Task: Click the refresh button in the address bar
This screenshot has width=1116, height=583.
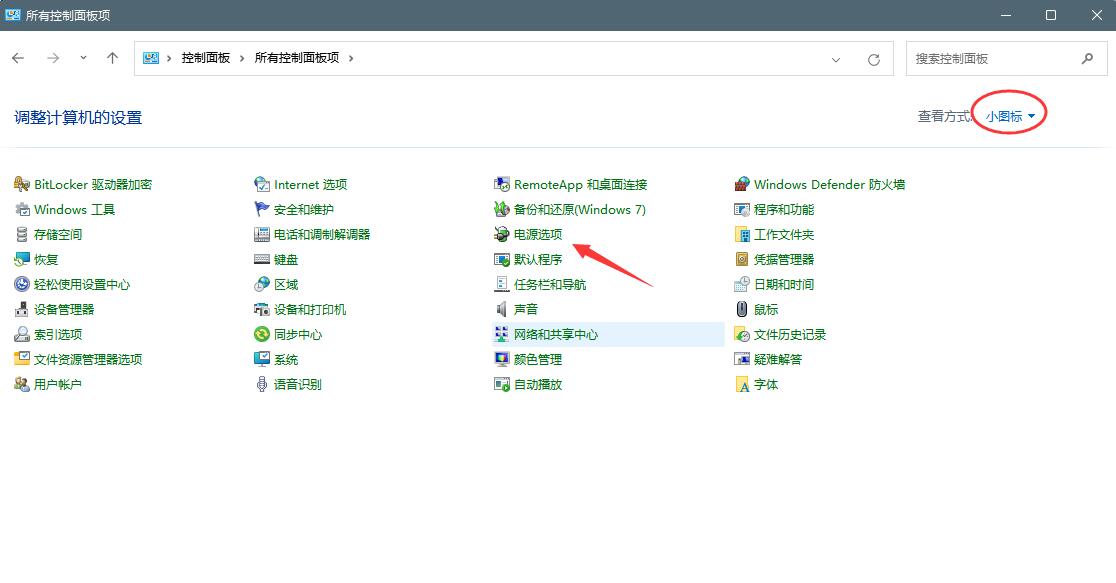Action: tap(875, 58)
